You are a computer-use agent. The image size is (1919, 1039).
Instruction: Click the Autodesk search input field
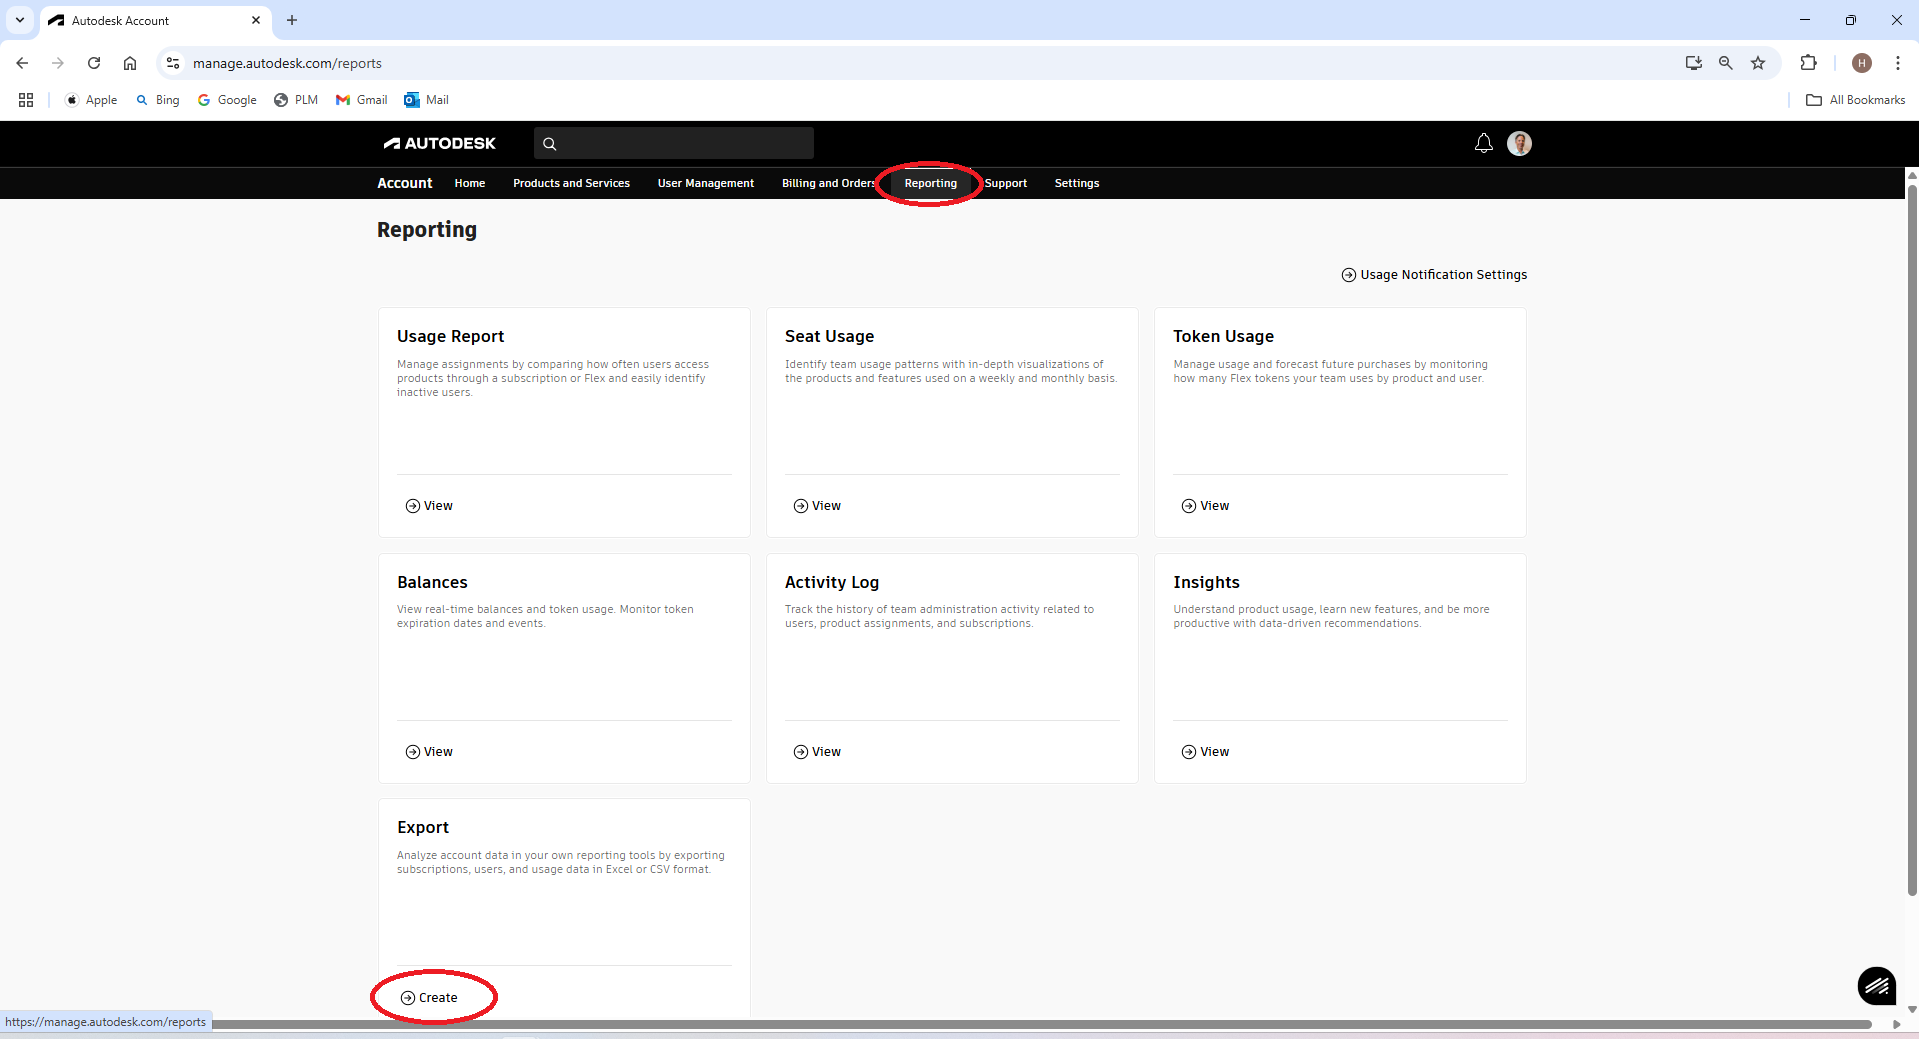(674, 143)
